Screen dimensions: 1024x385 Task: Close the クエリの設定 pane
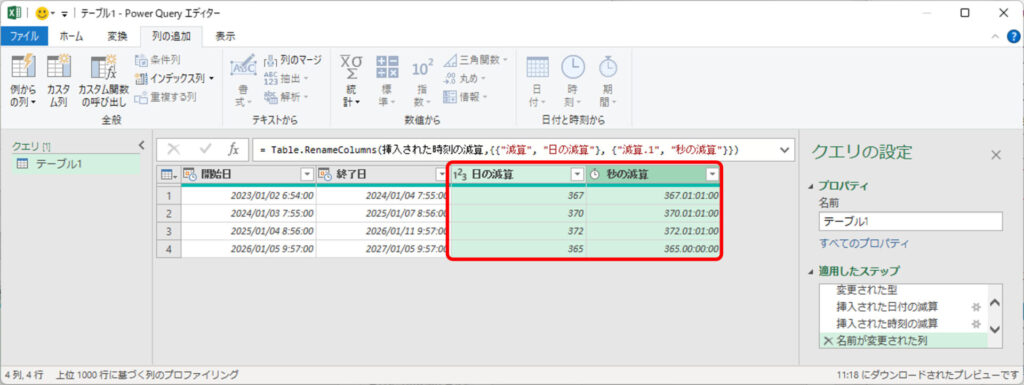[x=996, y=155]
